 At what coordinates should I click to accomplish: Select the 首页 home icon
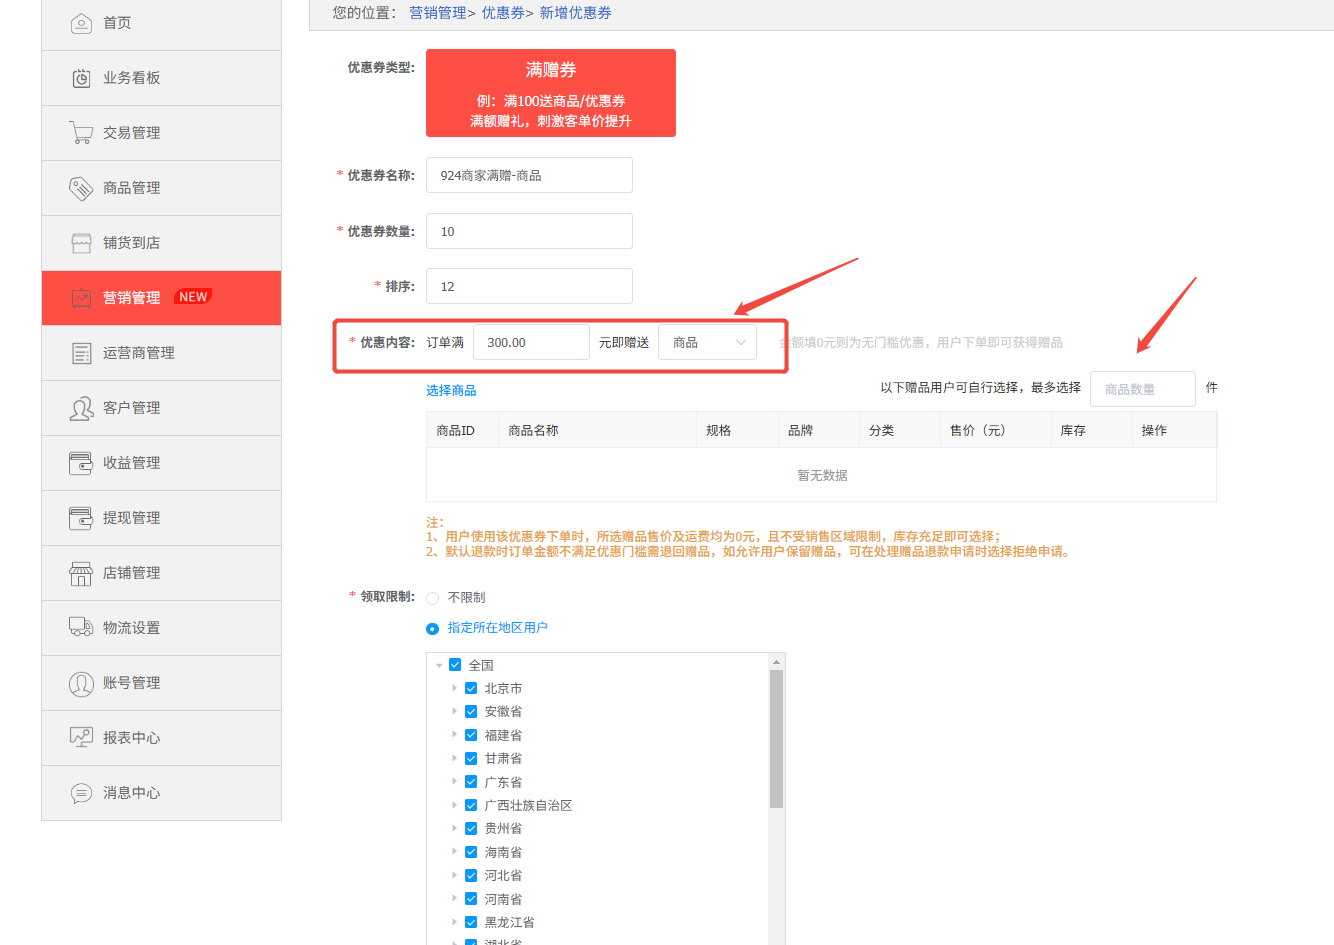coord(82,22)
